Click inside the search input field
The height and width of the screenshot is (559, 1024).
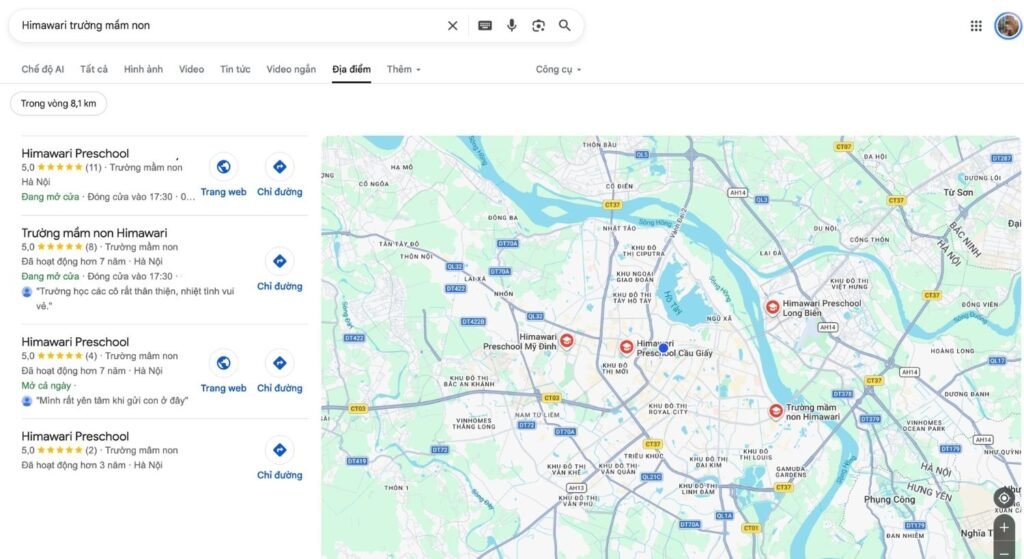coord(229,25)
